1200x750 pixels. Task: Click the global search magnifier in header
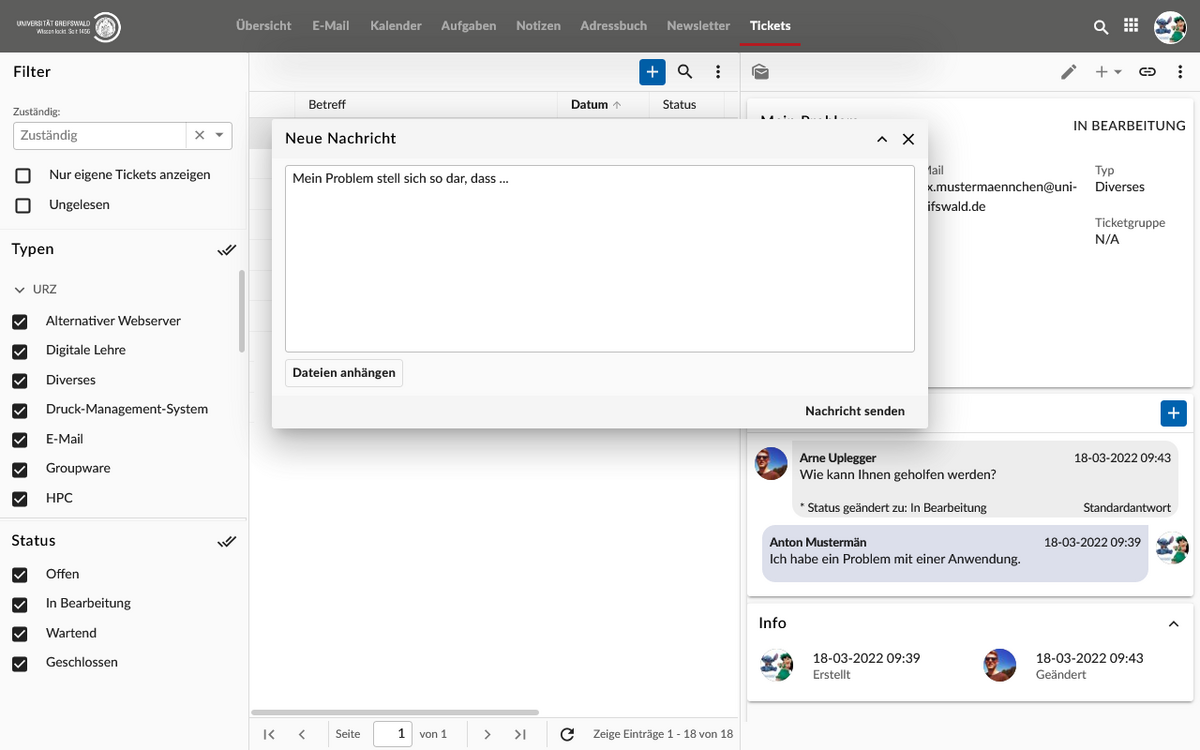tap(1101, 27)
